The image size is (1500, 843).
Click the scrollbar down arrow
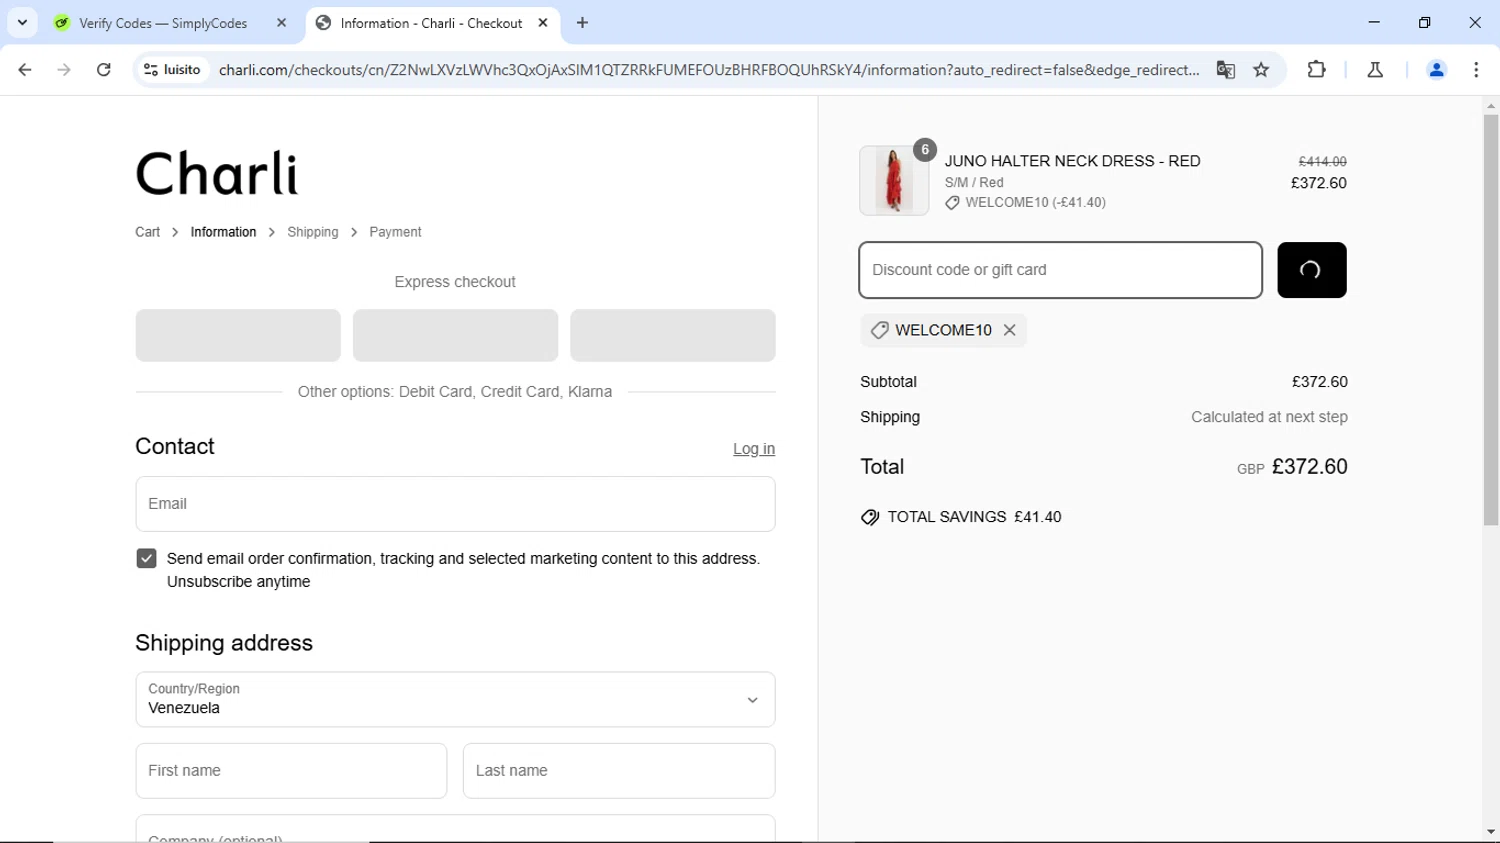(x=1491, y=832)
